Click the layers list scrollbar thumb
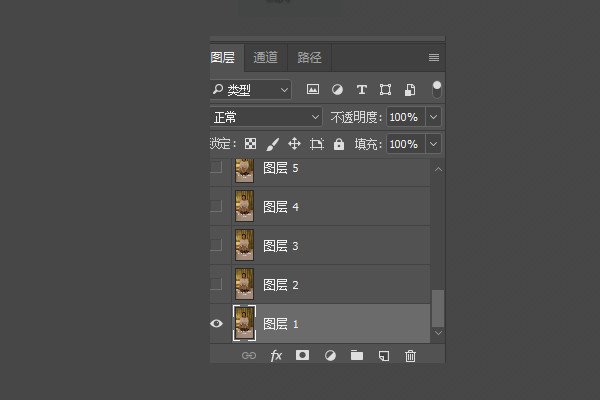The image size is (600, 400). (x=438, y=308)
